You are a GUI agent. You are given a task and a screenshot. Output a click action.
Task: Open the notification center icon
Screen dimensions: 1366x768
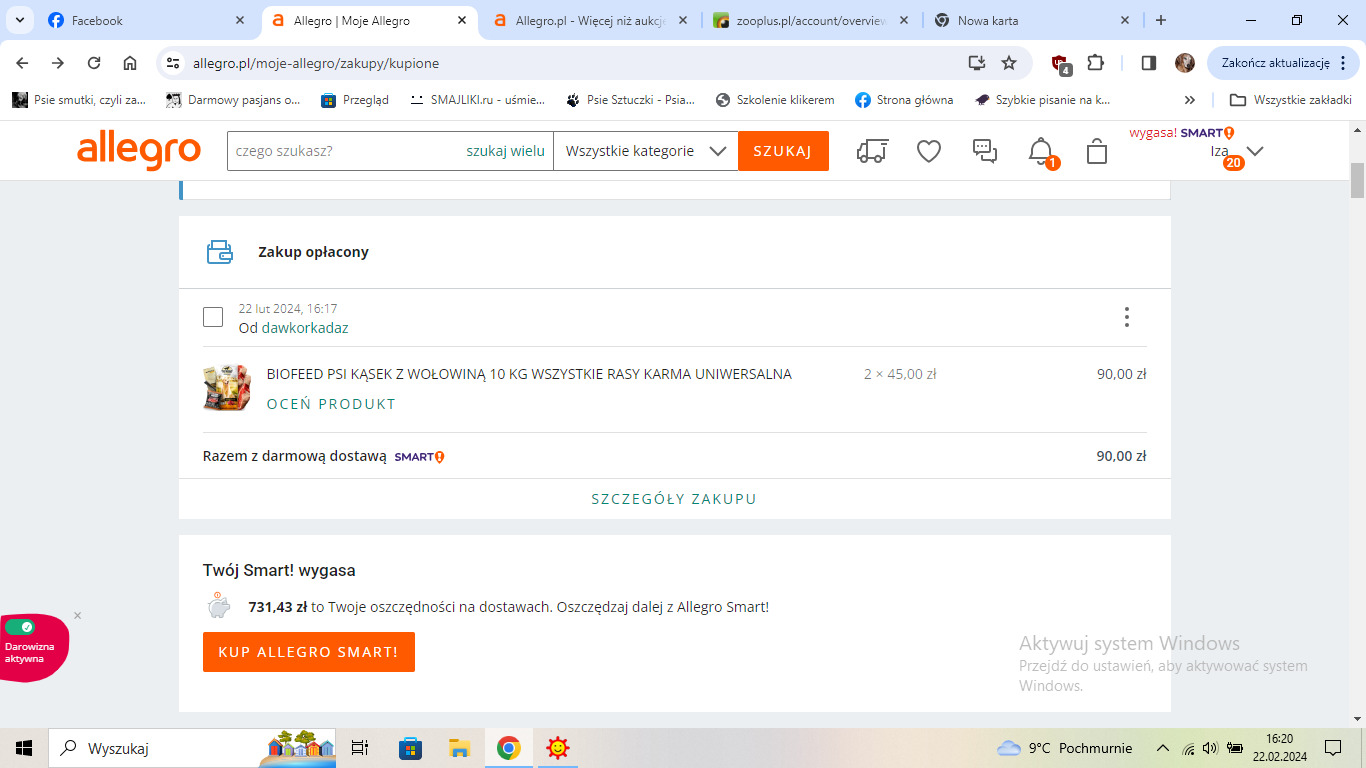pyautogui.click(x=1332, y=748)
